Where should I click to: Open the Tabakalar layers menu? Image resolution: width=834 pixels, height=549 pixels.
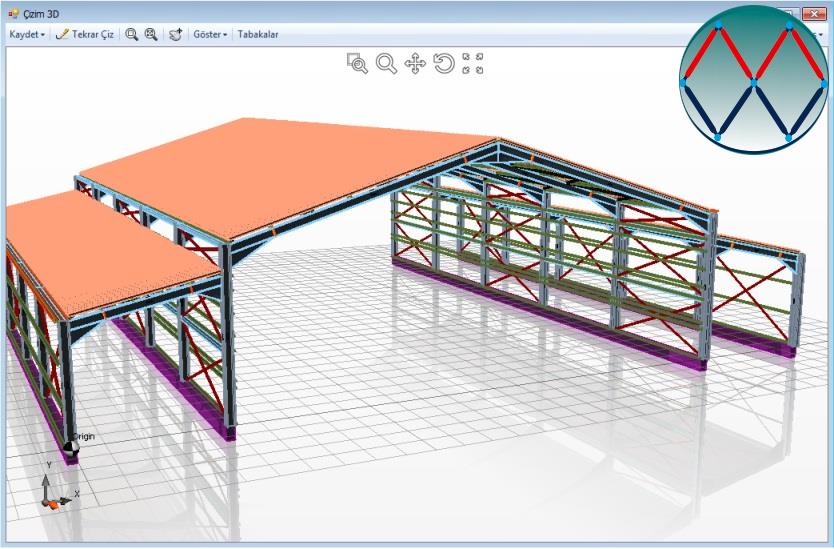[258, 34]
